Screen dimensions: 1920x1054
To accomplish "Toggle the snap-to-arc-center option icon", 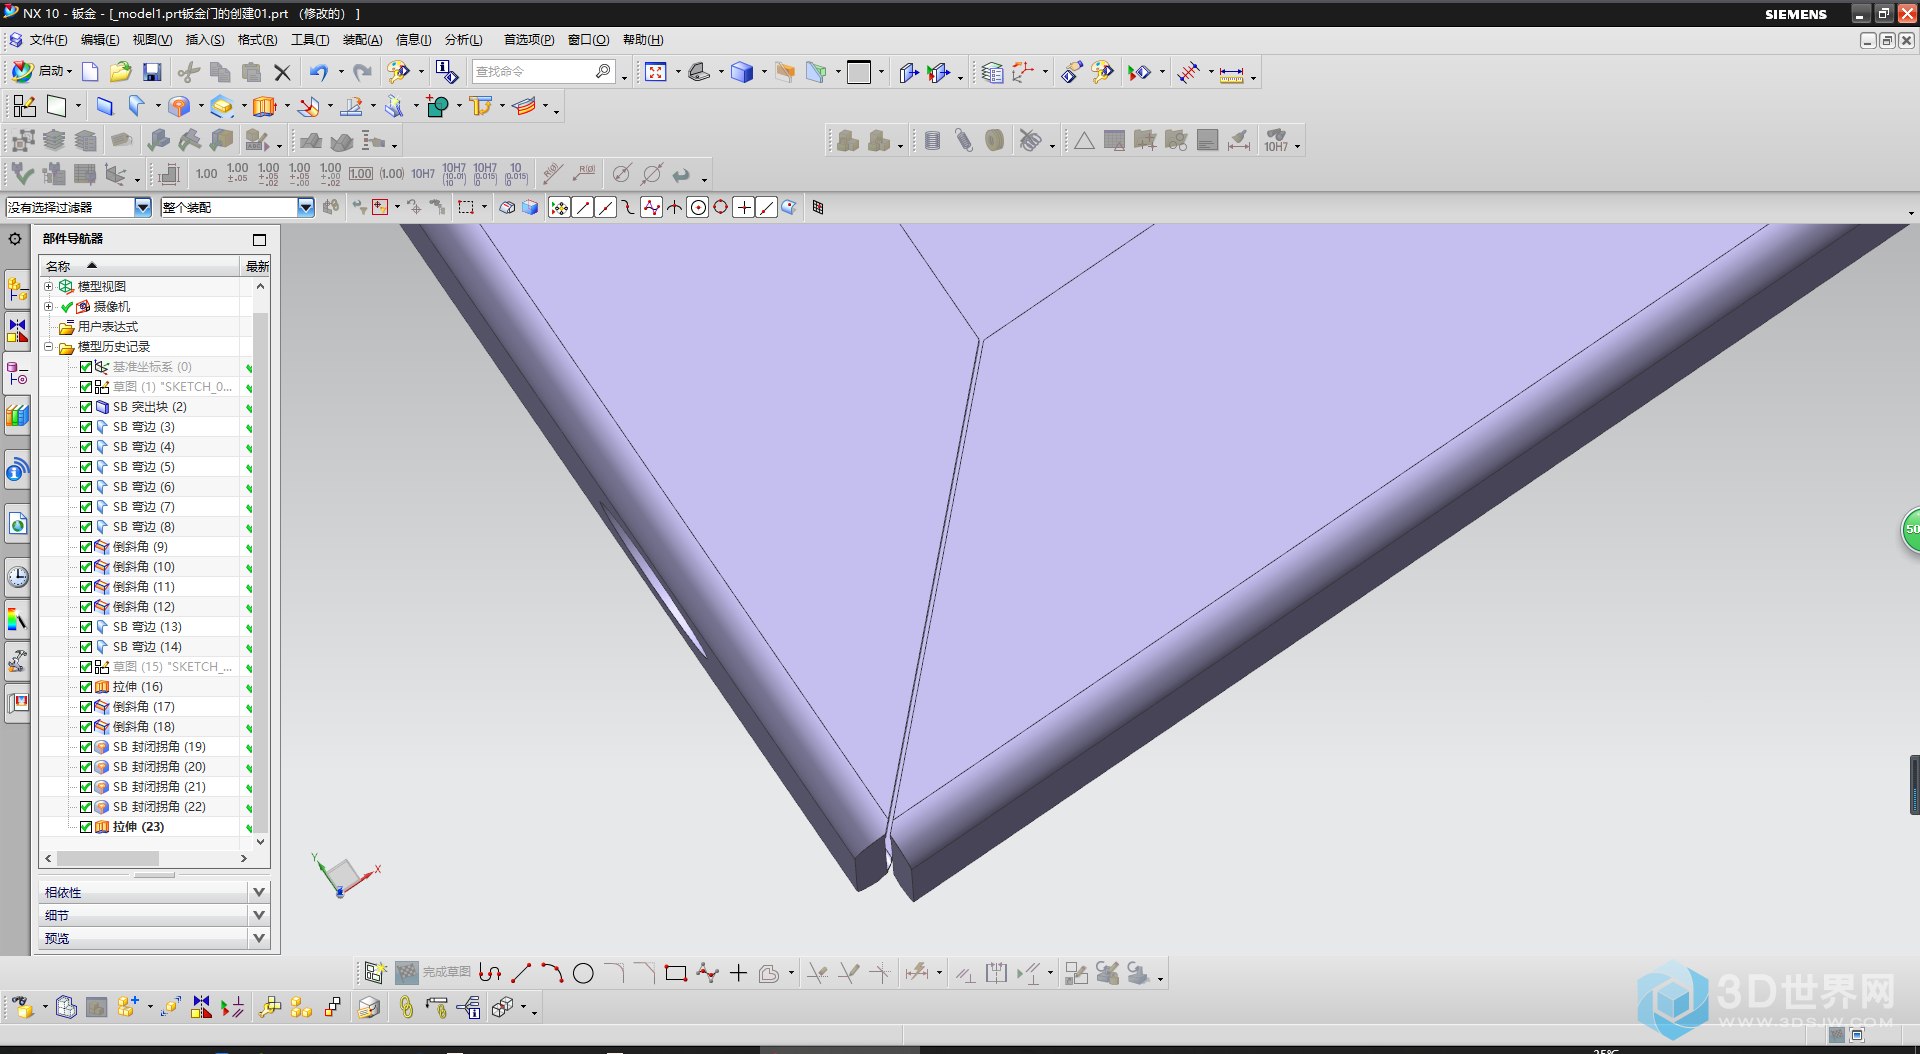I will 698,207.
